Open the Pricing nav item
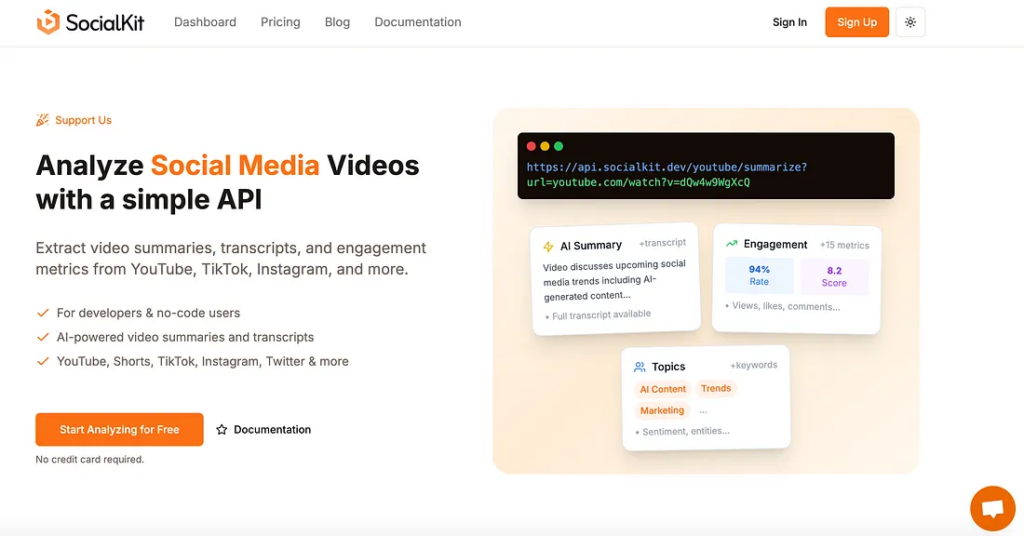This screenshot has height=536, width=1024. coord(280,22)
